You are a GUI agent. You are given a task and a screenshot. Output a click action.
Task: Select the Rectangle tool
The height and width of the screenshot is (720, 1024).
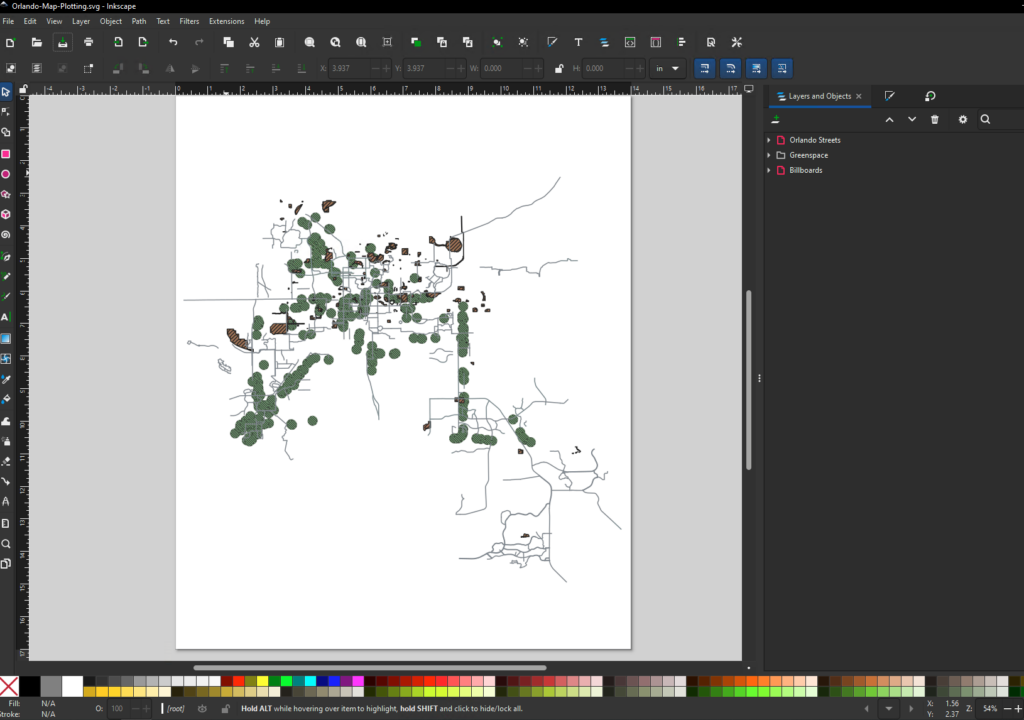(x=7, y=152)
